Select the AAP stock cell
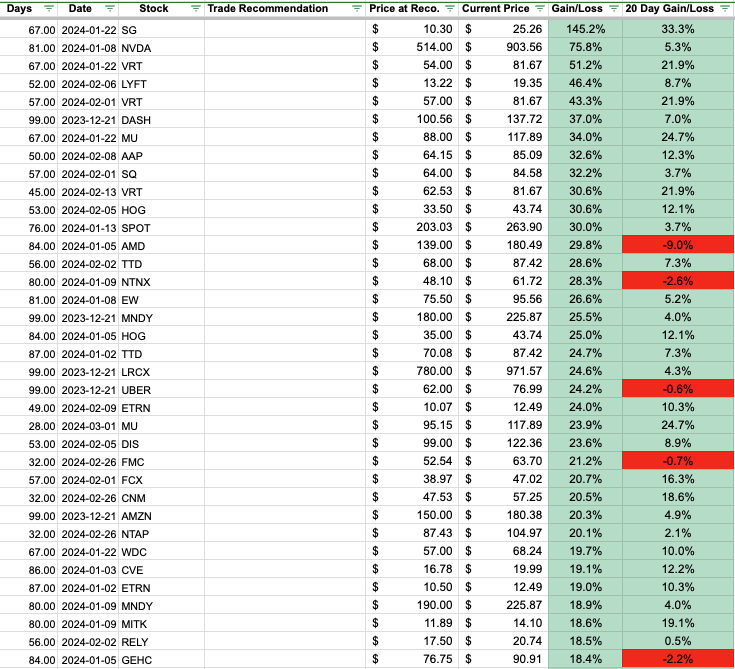This screenshot has width=735, height=669. [x=162, y=156]
